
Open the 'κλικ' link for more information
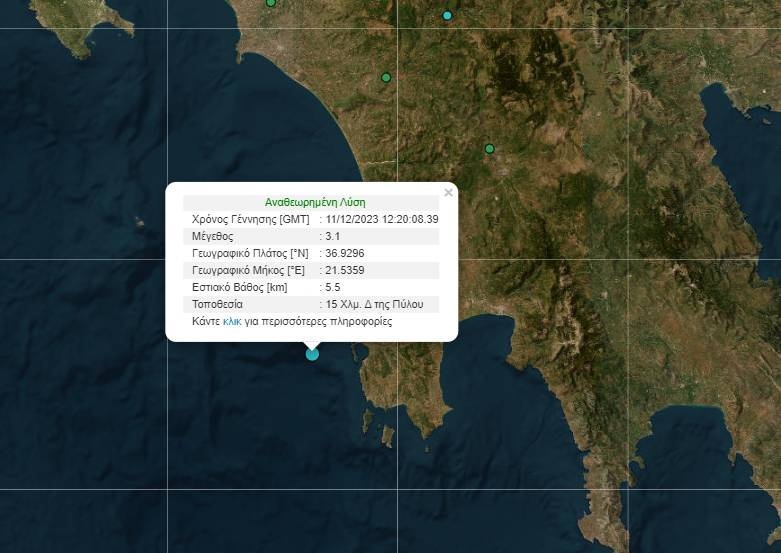[232, 322]
